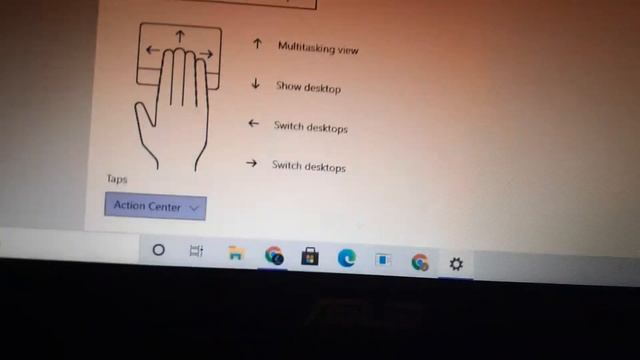Click 'Switch desktops' beside the right arrow
The height and width of the screenshot is (360, 640).
point(309,166)
